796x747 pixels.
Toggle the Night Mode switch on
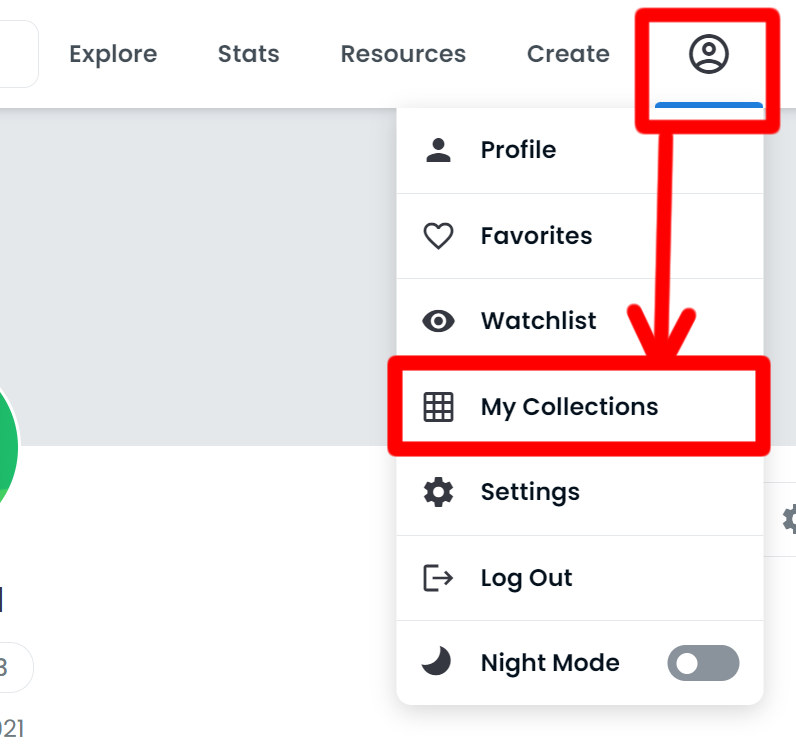[x=703, y=663]
